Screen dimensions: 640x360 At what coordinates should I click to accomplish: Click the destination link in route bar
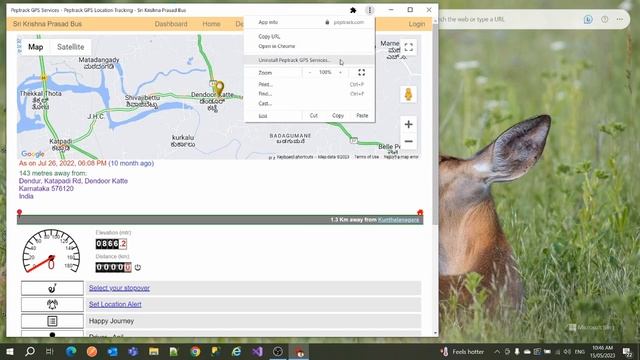tap(398, 220)
